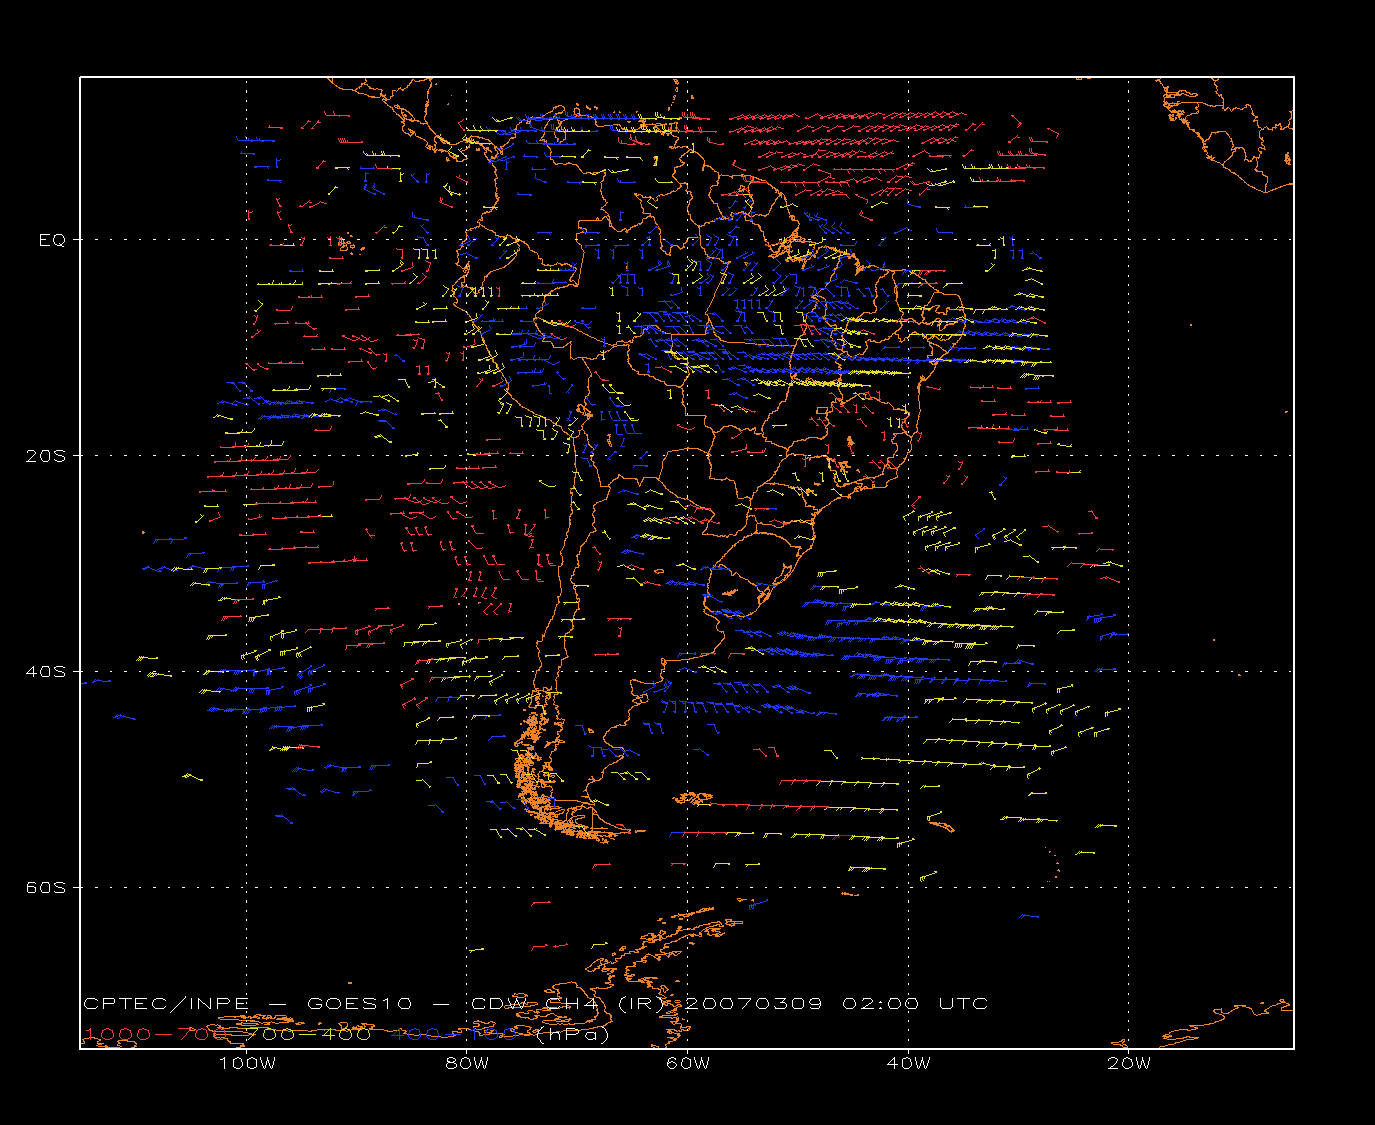Image resolution: width=1375 pixels, height=1125 pixels.
Task: Click the CDW CH4 (IR) caption text
Action: coord(569,1004)
